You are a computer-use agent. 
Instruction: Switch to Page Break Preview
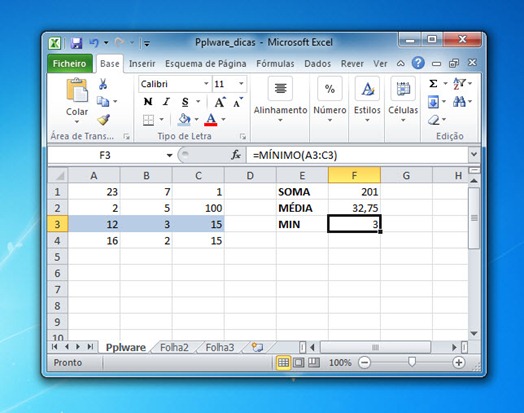click(x=313, y=362)
